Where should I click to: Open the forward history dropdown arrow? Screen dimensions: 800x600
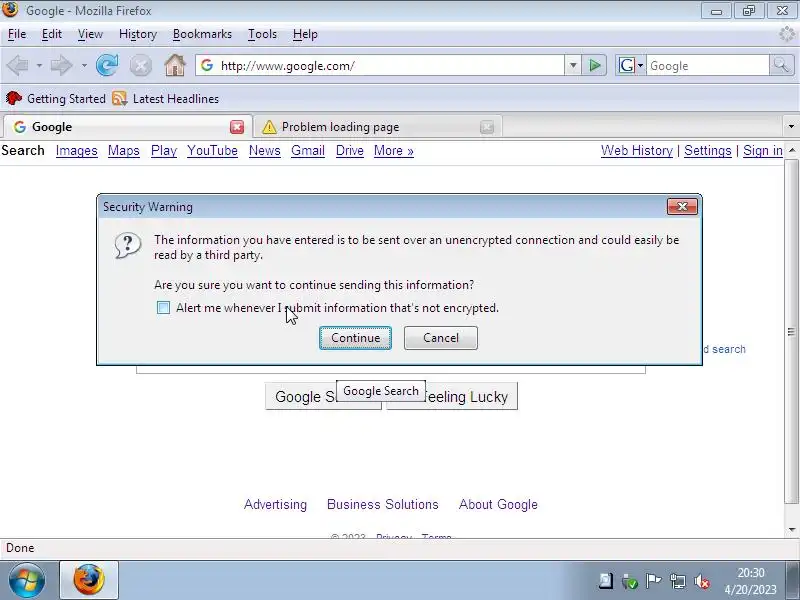(84, 66)
